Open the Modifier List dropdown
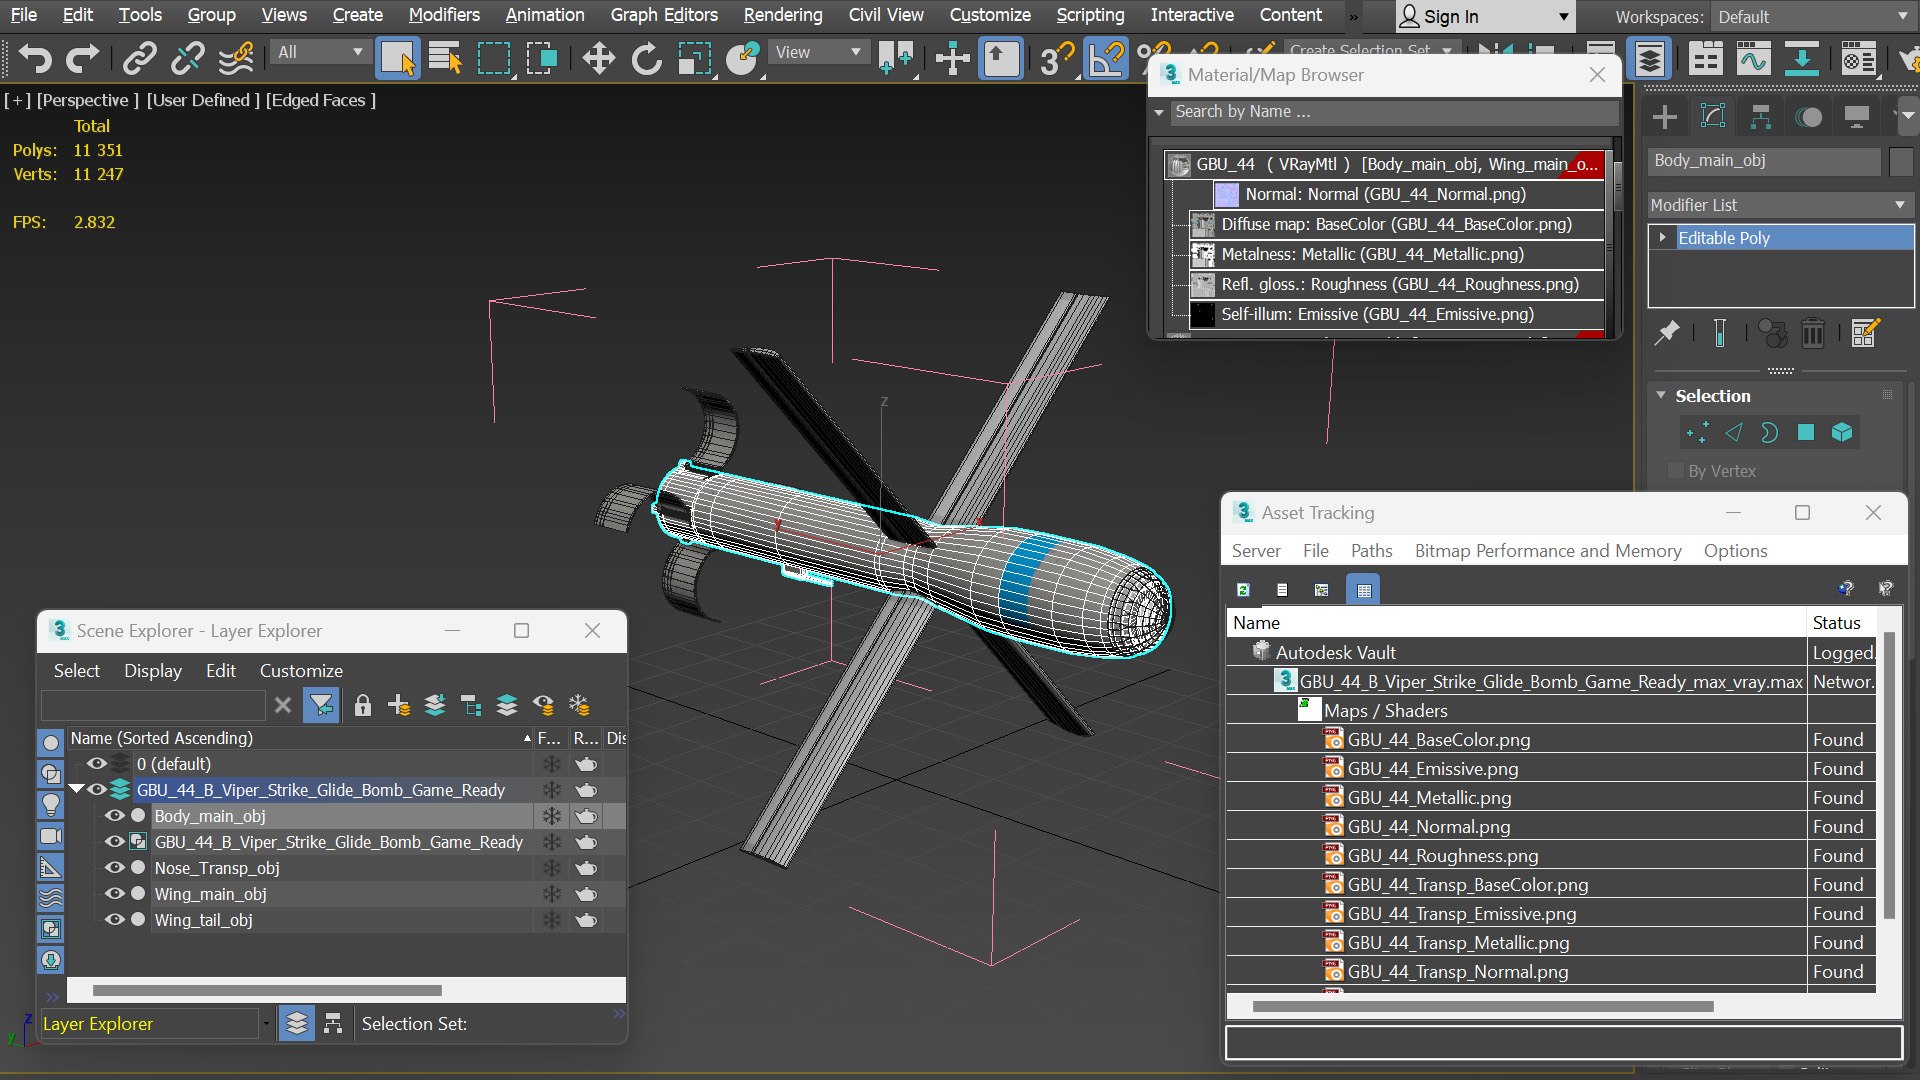 [1779, 205]
